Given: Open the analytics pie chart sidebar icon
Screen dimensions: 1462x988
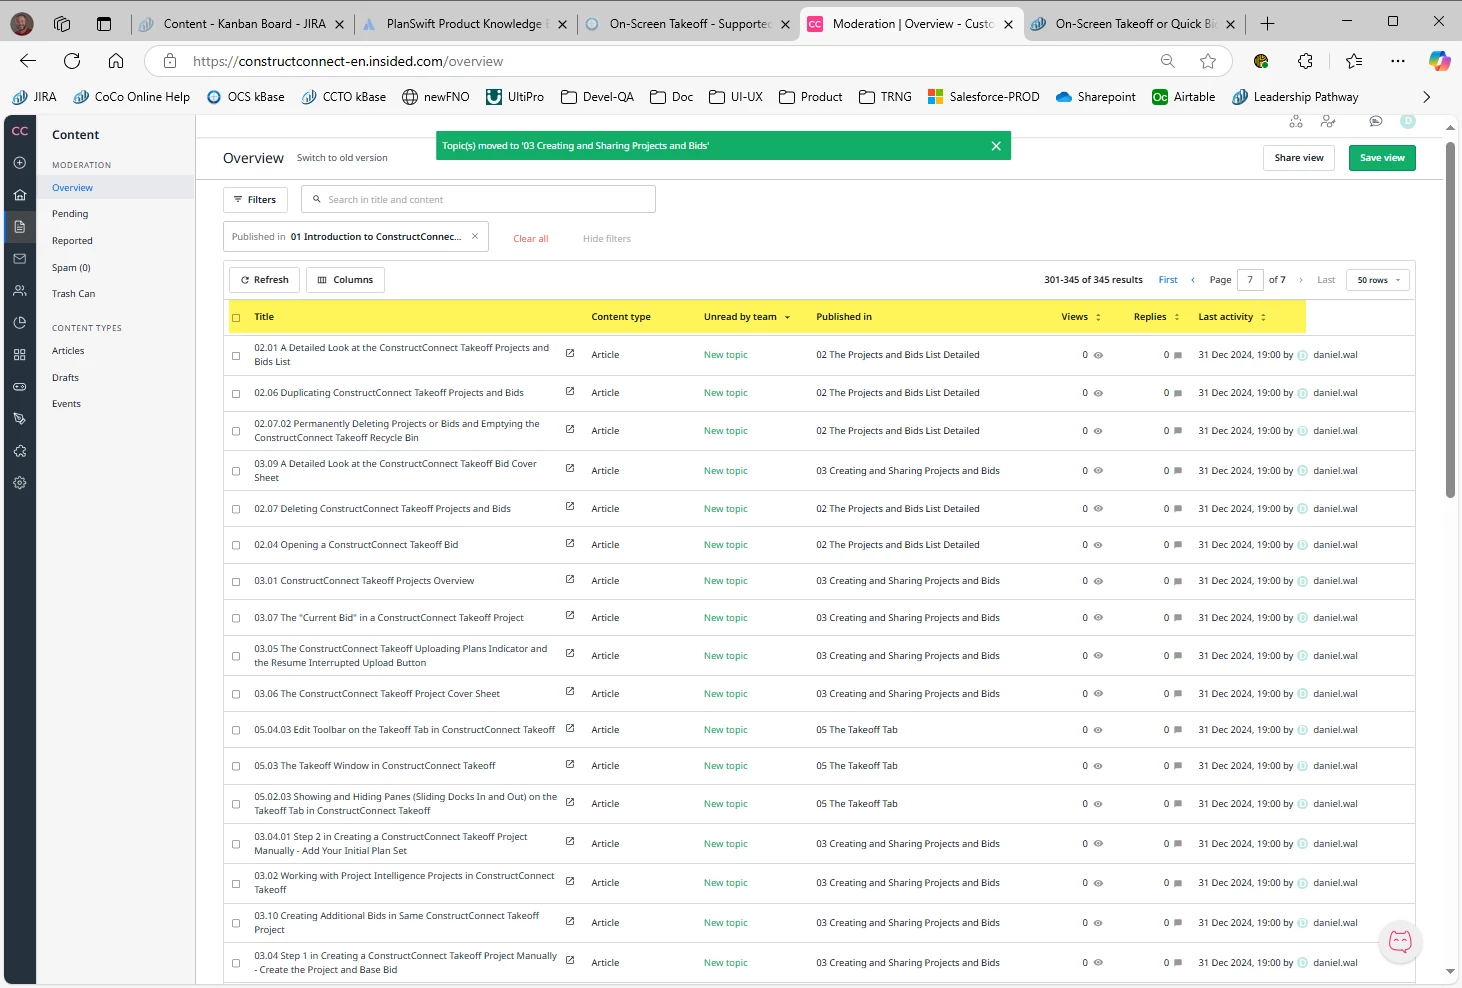Looking at the screenshot, I should tap(19, 323).
